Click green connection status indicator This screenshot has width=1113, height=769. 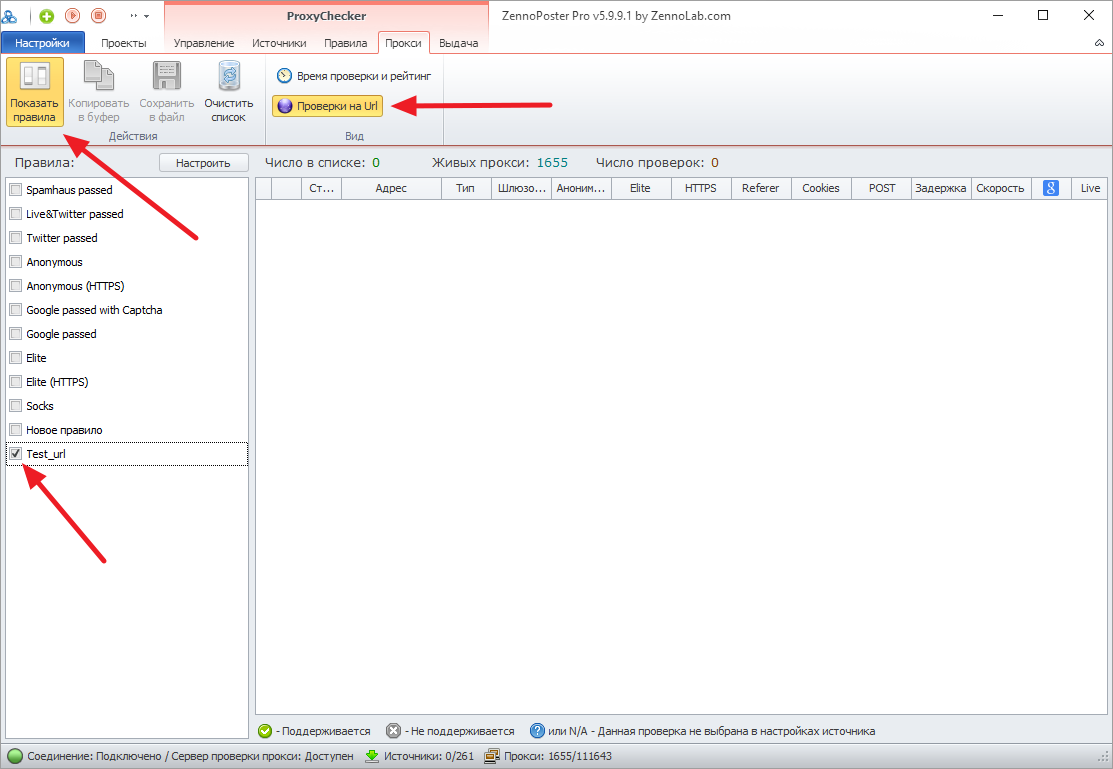coord(15,756)
